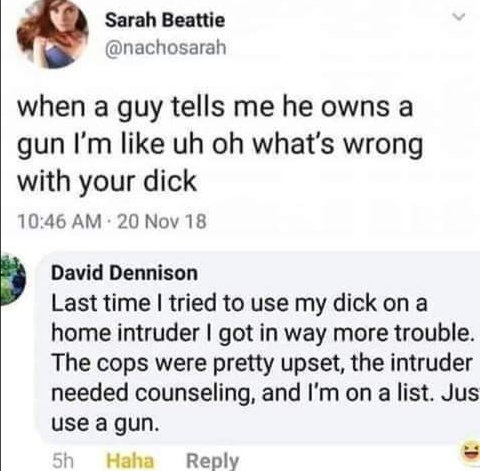
Task: Expand the tweet options chevron
Action: (x=460, y=16)
